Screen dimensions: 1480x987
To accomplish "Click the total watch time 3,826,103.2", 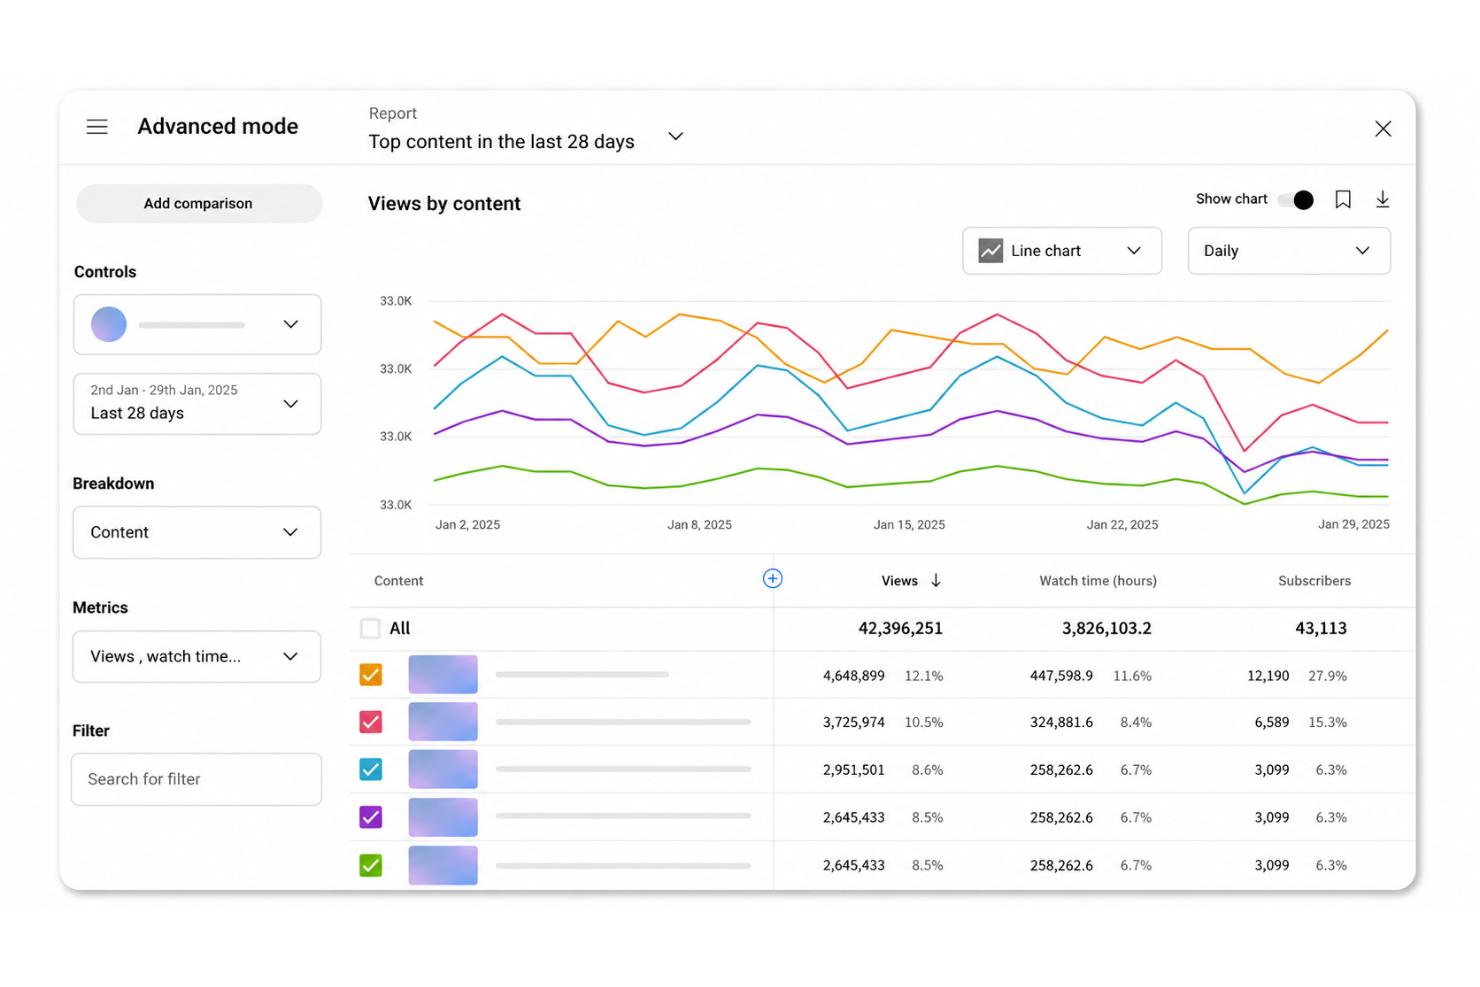I will click(x=1106, y=628).
